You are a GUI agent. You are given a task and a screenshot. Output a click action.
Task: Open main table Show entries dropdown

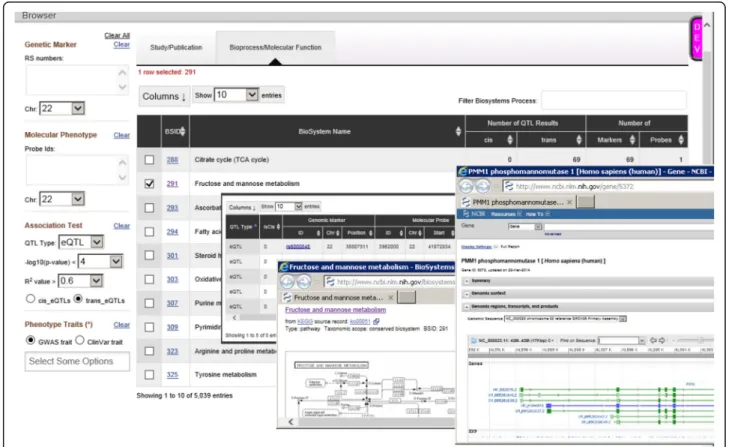236,95
